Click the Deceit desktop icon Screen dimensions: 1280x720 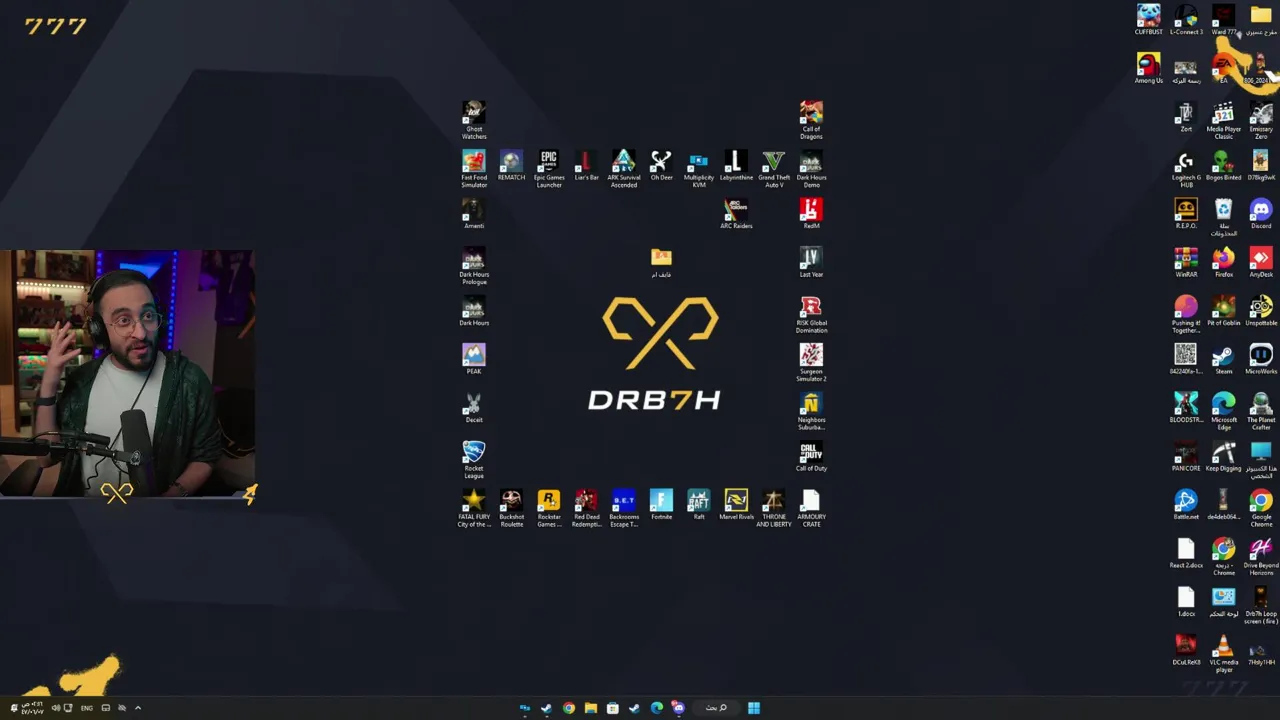pyautogui.click(x=474, y=408)
